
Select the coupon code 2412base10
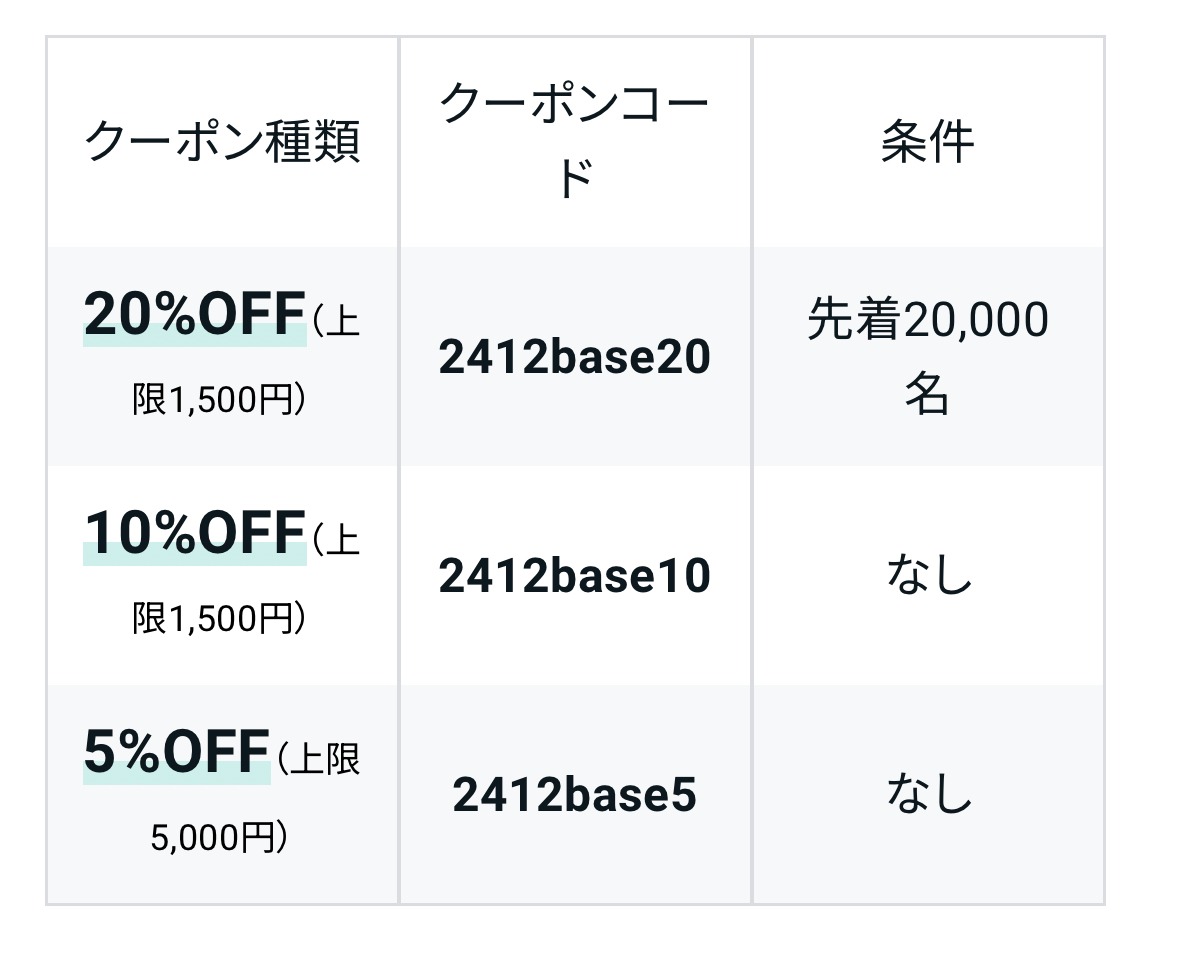click(574, 576)
